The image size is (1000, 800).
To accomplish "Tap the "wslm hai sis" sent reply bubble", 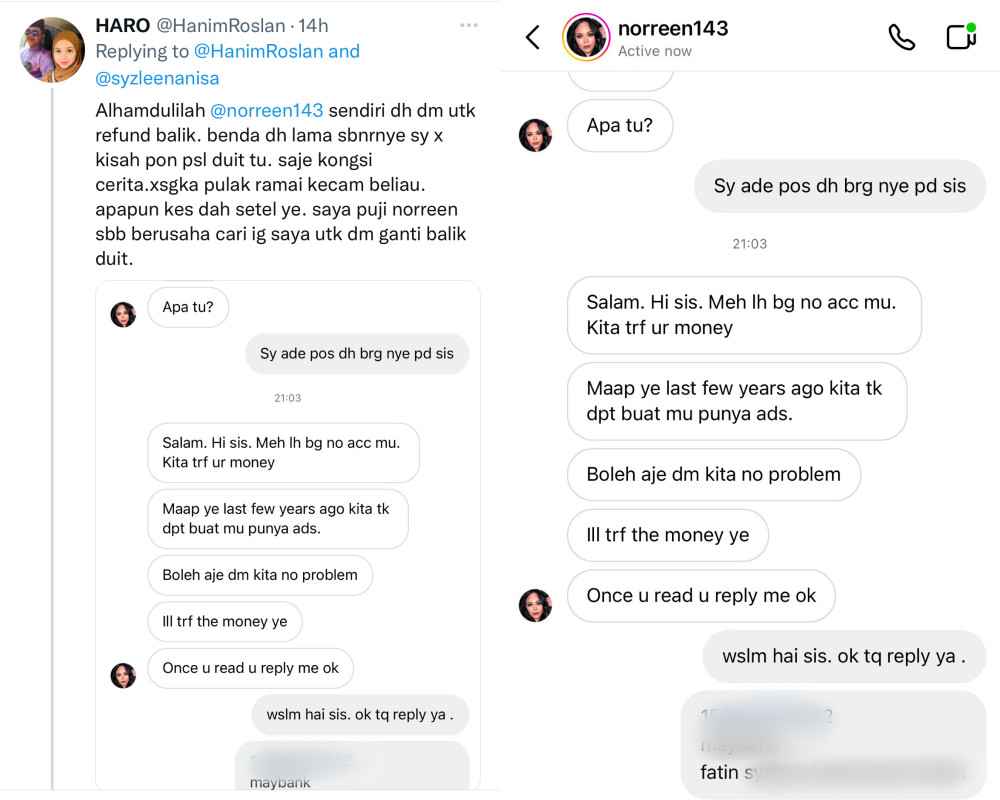I will pyautogui.click(x=844, y=657).
